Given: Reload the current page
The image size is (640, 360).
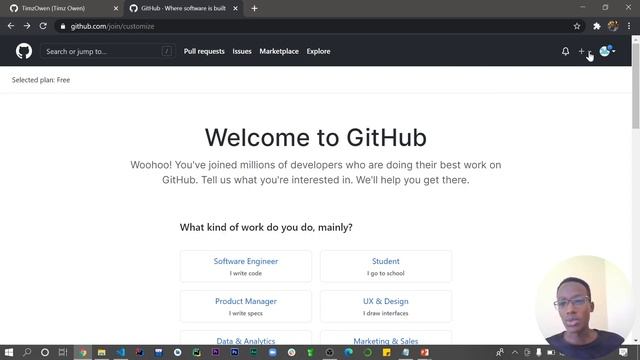Looking at the screenshot, I should pyautogui.click(x=43, y=26).
